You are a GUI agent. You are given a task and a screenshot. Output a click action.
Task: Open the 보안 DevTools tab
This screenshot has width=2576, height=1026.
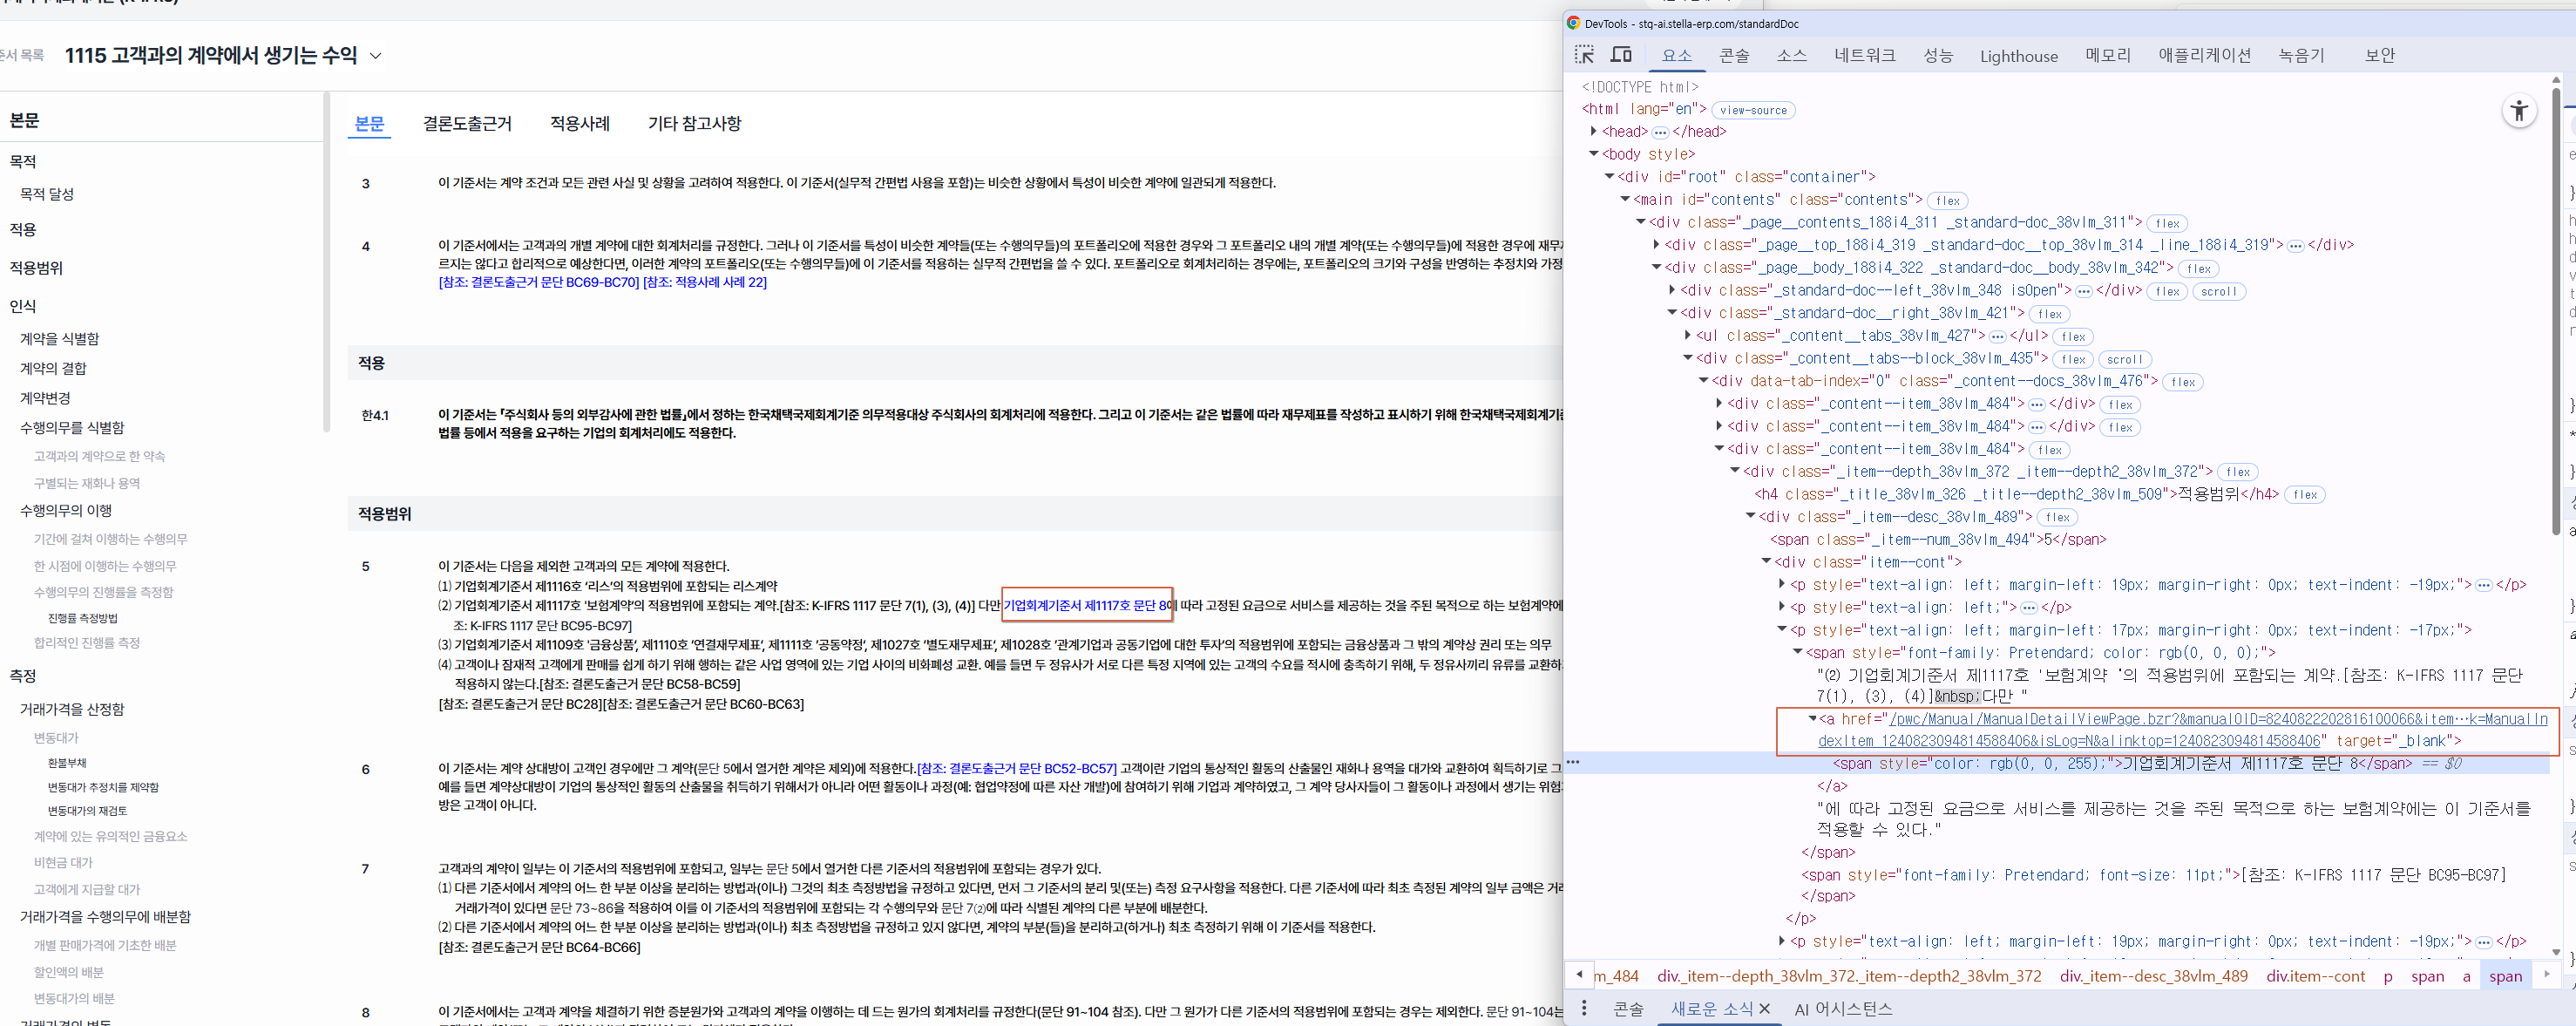[2379, 56]
